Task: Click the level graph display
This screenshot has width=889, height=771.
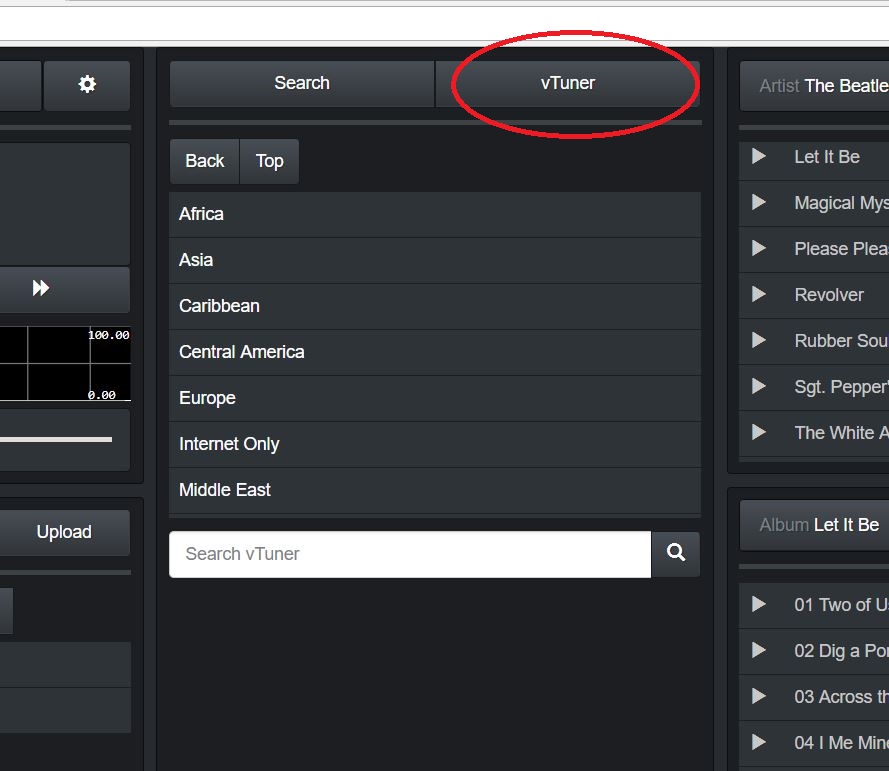Action: [65, 363]
